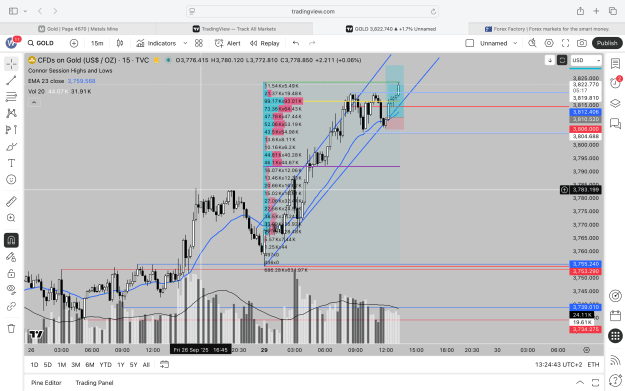
Task: Open the chats panel in right sidebar
Action: pyautogui.click(x=615, y=124)
